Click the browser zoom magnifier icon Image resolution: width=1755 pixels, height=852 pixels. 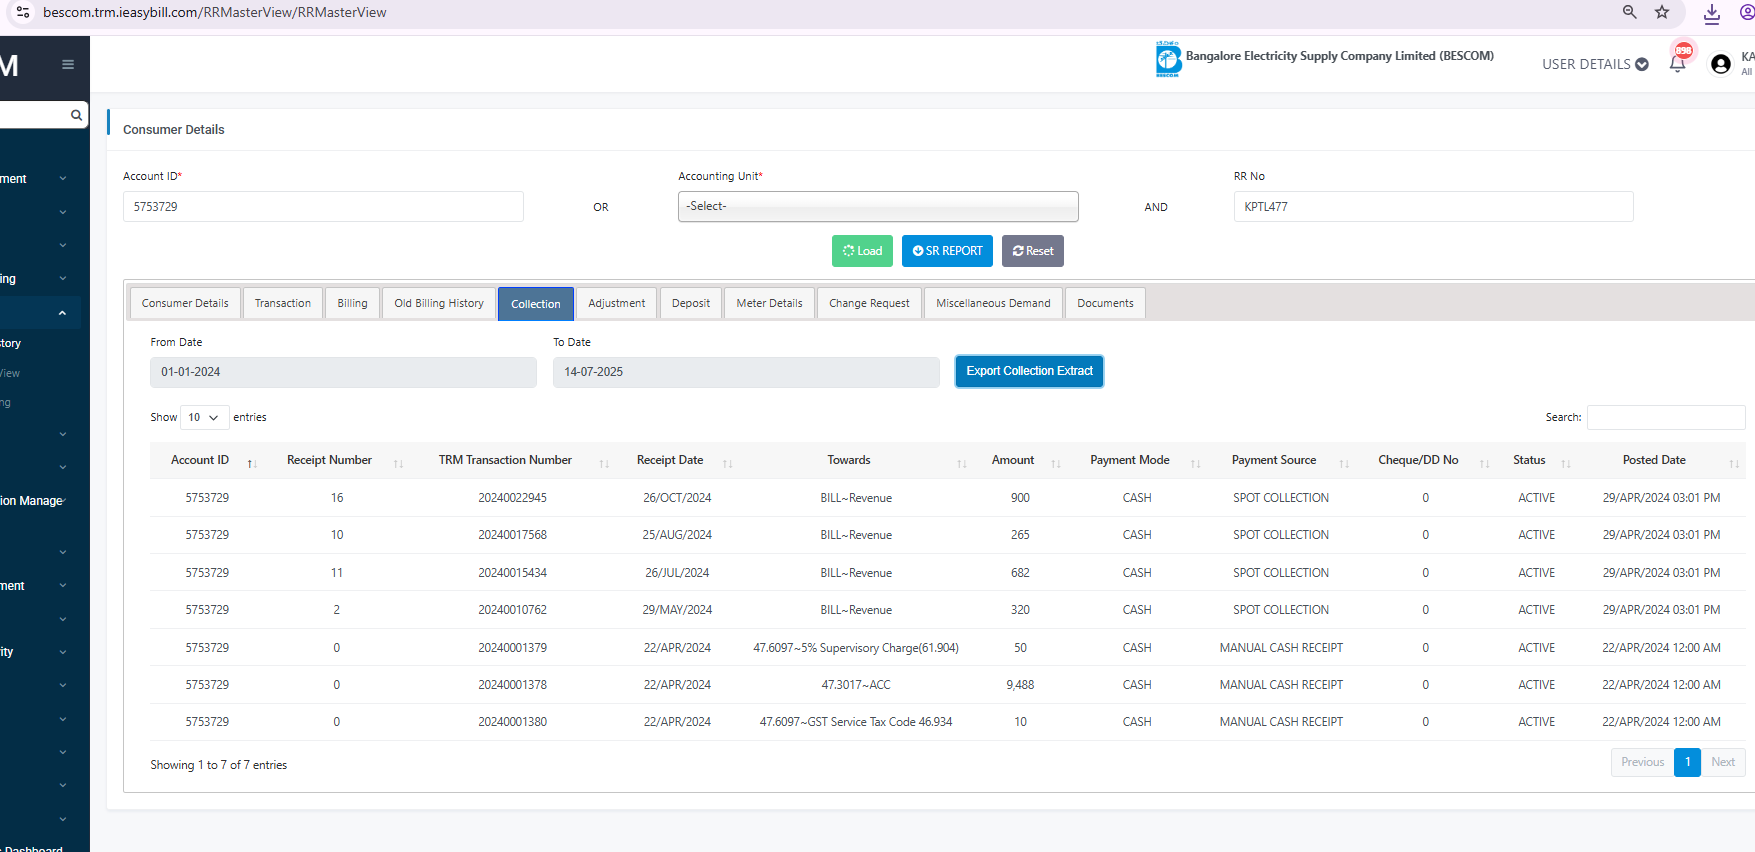coord(1630,12)
